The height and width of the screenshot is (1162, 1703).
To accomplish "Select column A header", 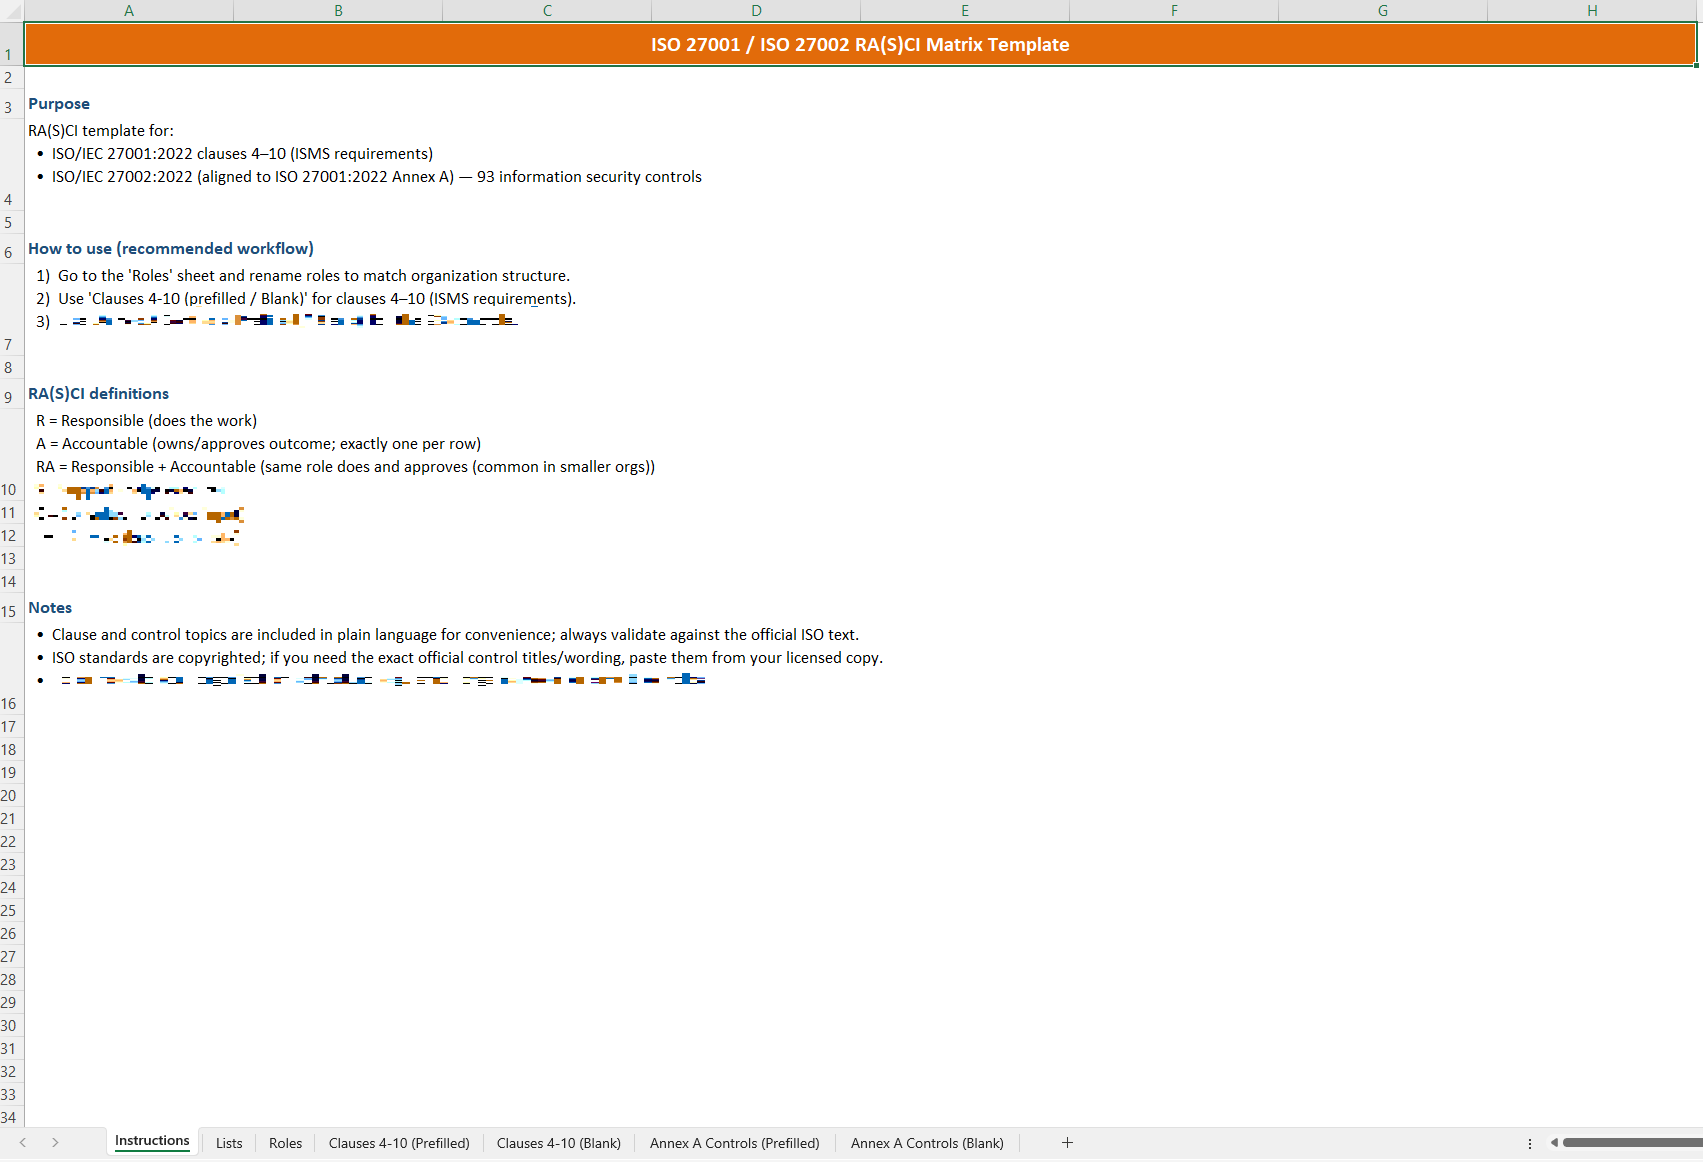I will click(x=129, y=10).
